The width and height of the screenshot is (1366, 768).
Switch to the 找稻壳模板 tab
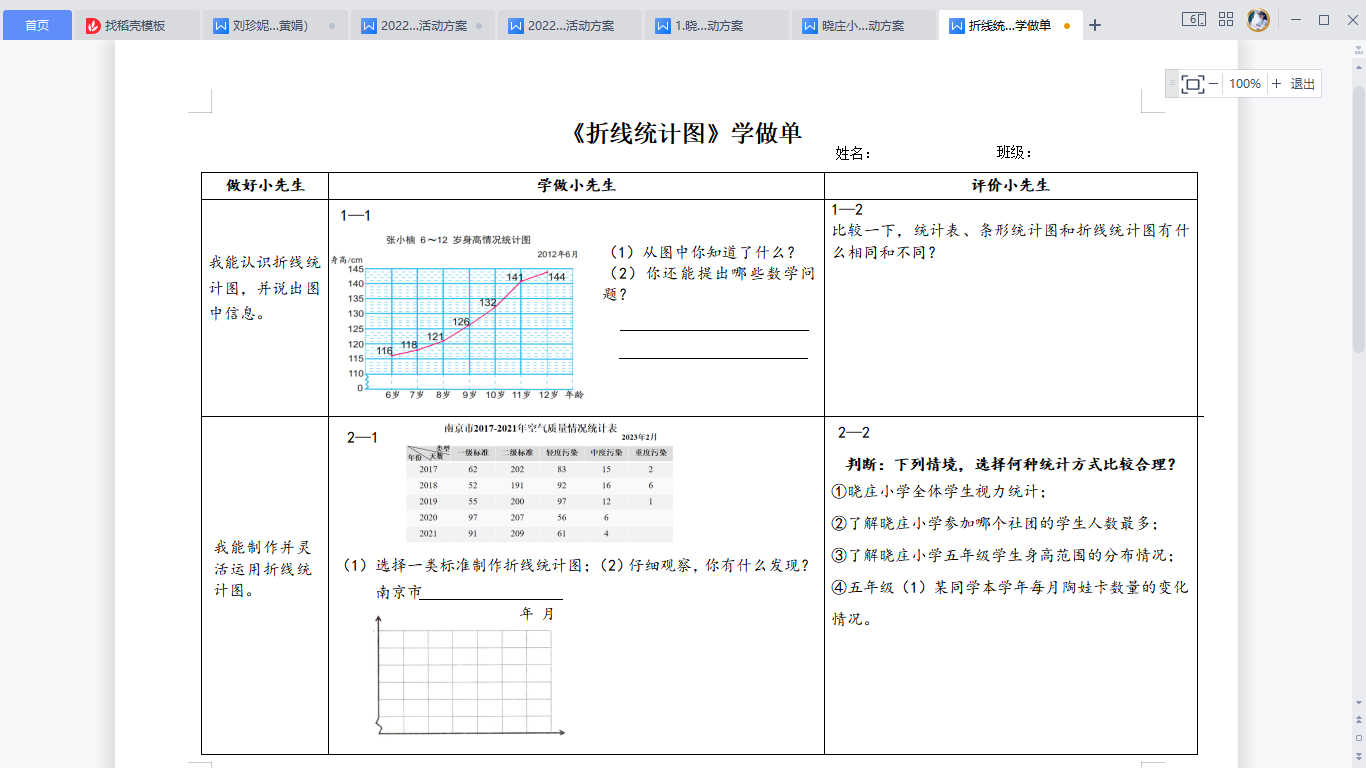click(137, 25)
